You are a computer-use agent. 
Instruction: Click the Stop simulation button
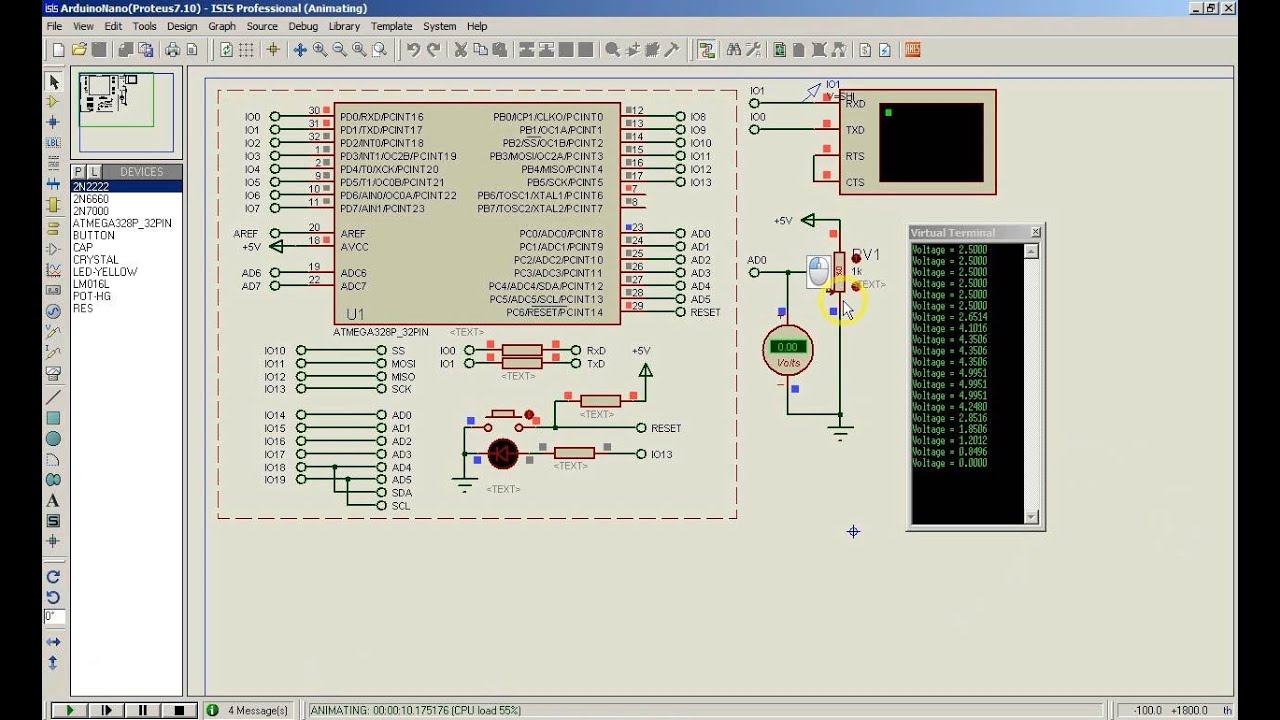tap(180, 710)
